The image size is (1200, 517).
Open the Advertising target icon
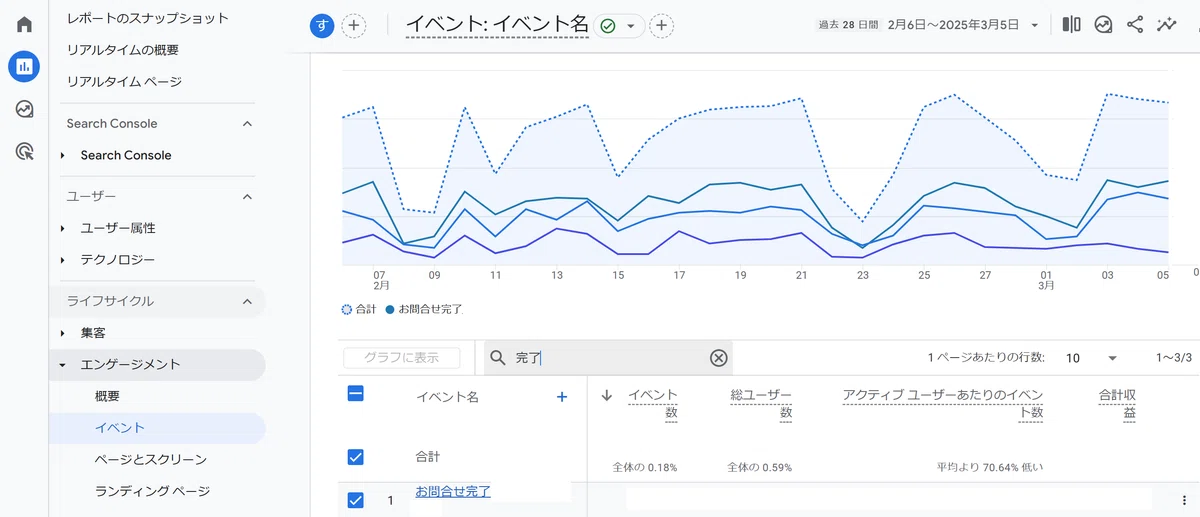(x=24, y=152)
